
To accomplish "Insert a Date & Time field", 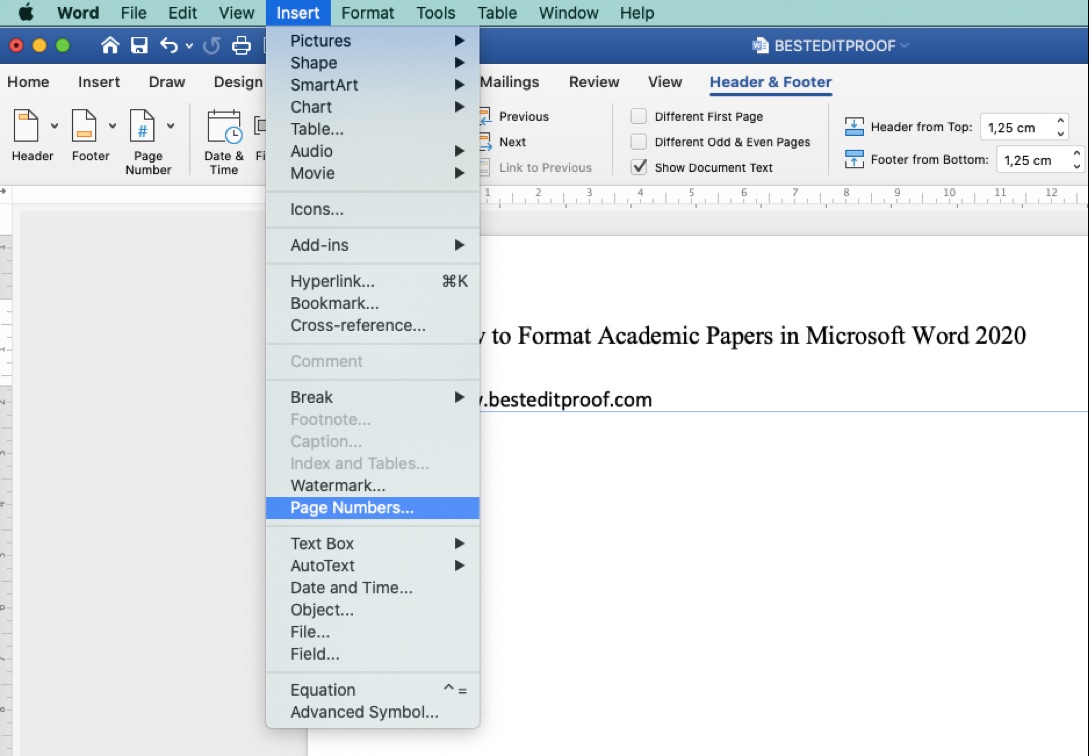I will coord(226,135).
